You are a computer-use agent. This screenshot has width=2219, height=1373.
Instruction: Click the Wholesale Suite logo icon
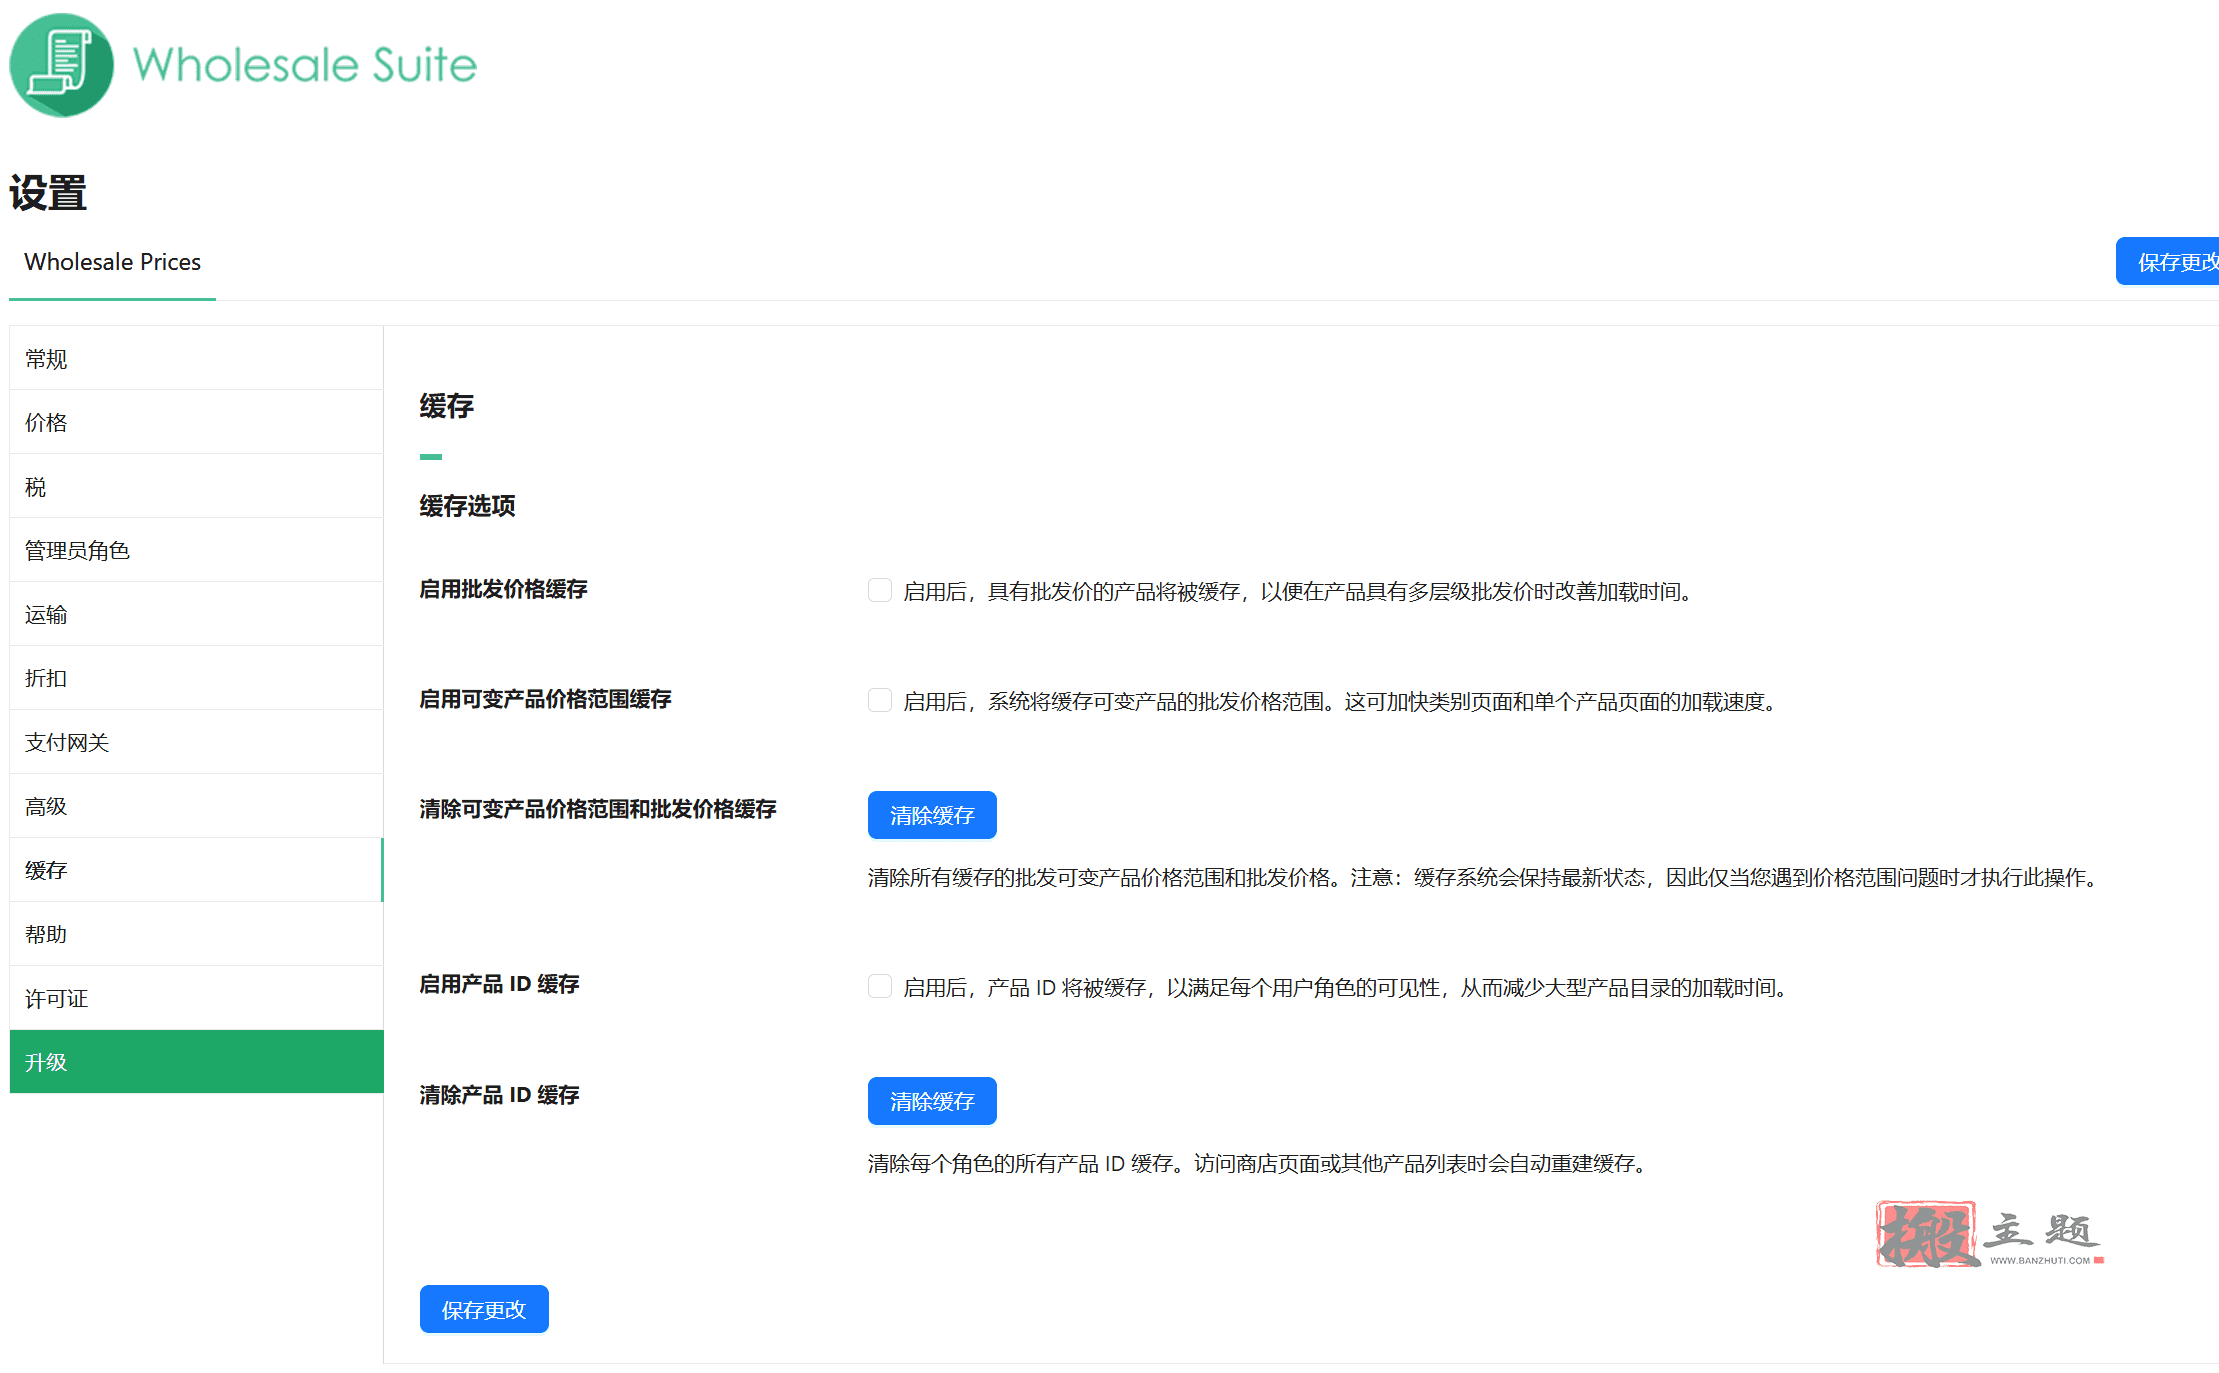61,65
